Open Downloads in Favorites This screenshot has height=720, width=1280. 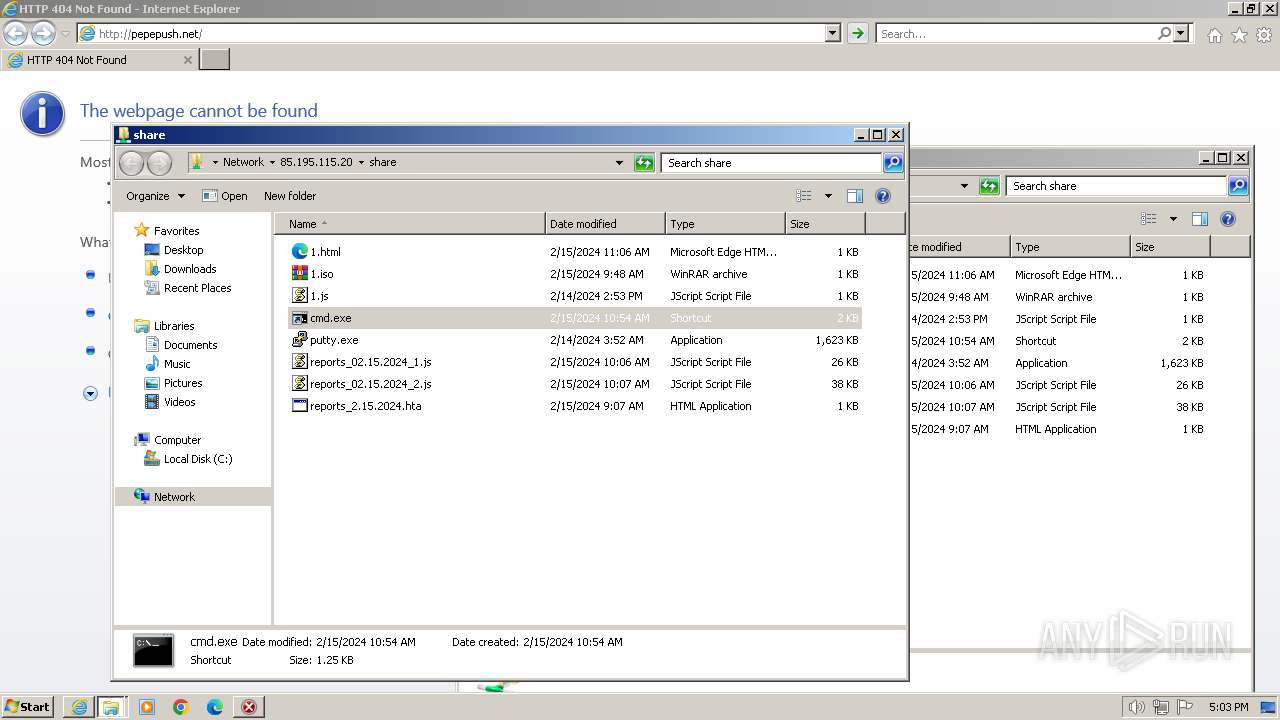pyautogui.click(x=180, y=269)
